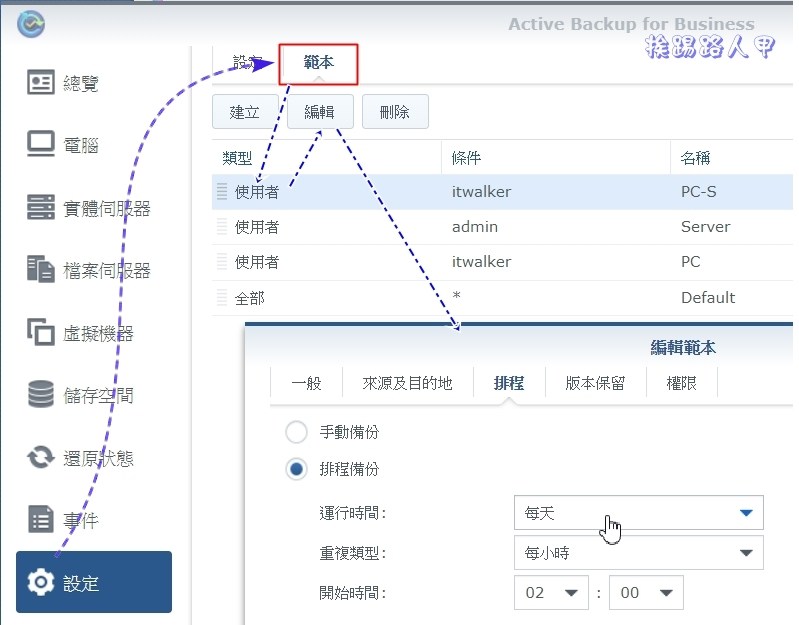Screen dimensions: 799x625
Task: Click the * condition cell
Action: [x=457, y=296]
